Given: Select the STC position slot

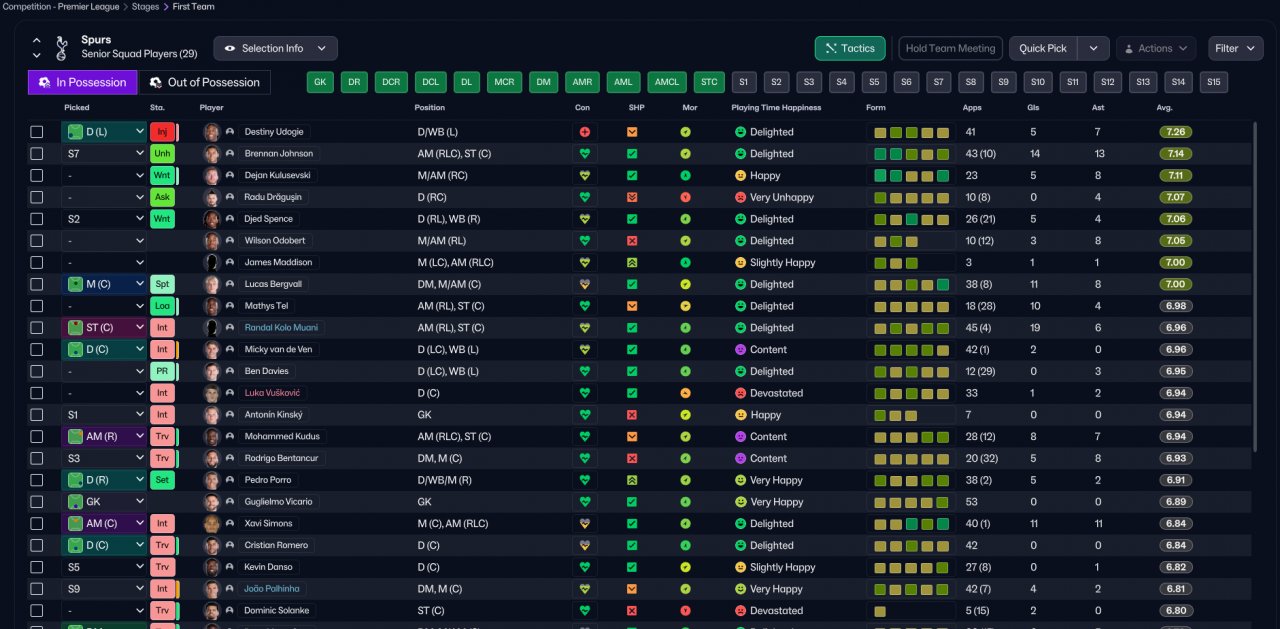Looking at the screenshot, I should pos(709,82).
